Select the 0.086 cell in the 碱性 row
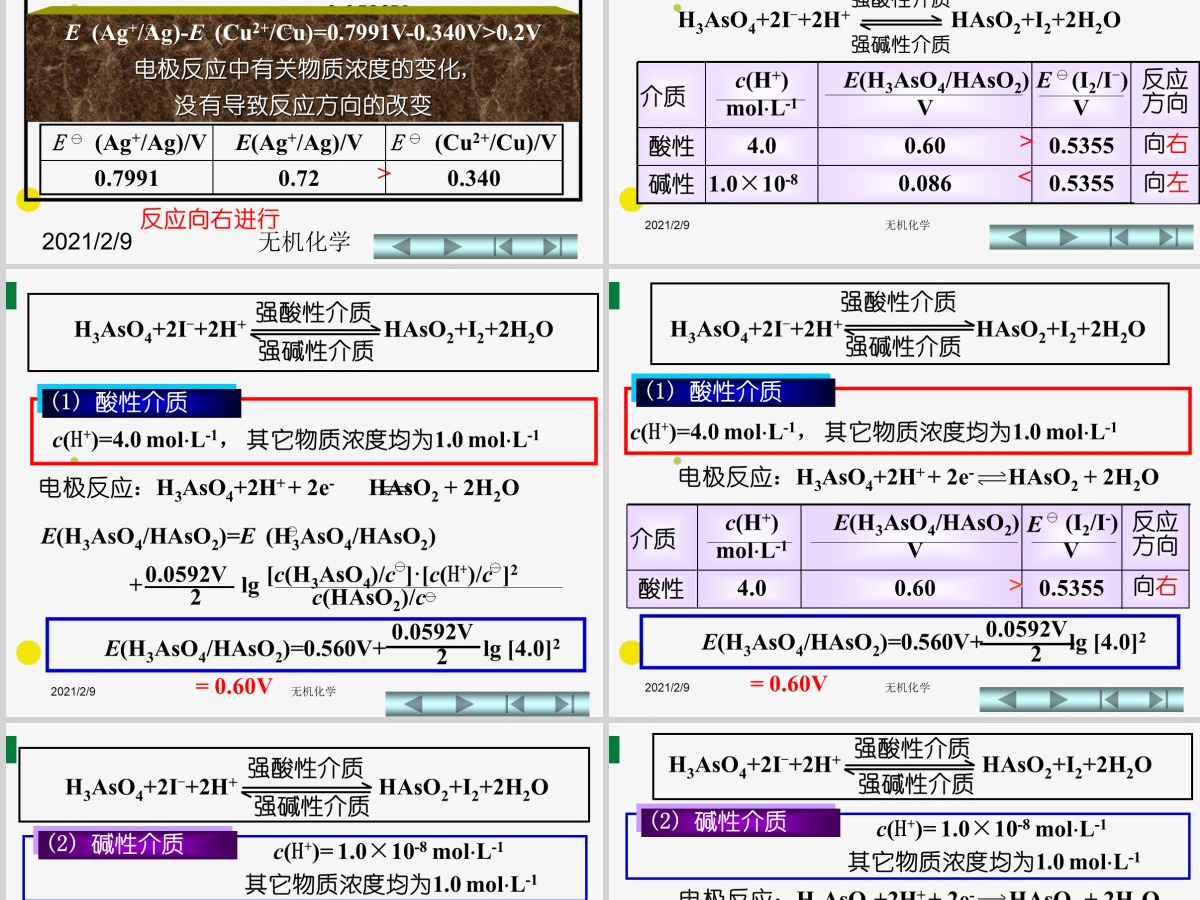The image size is (1200, 900). tap(925, 183)
